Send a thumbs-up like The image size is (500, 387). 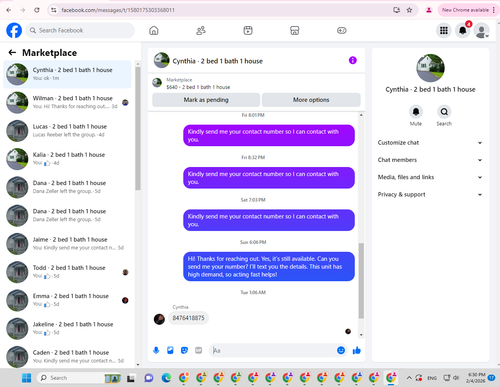pos(357,350)
